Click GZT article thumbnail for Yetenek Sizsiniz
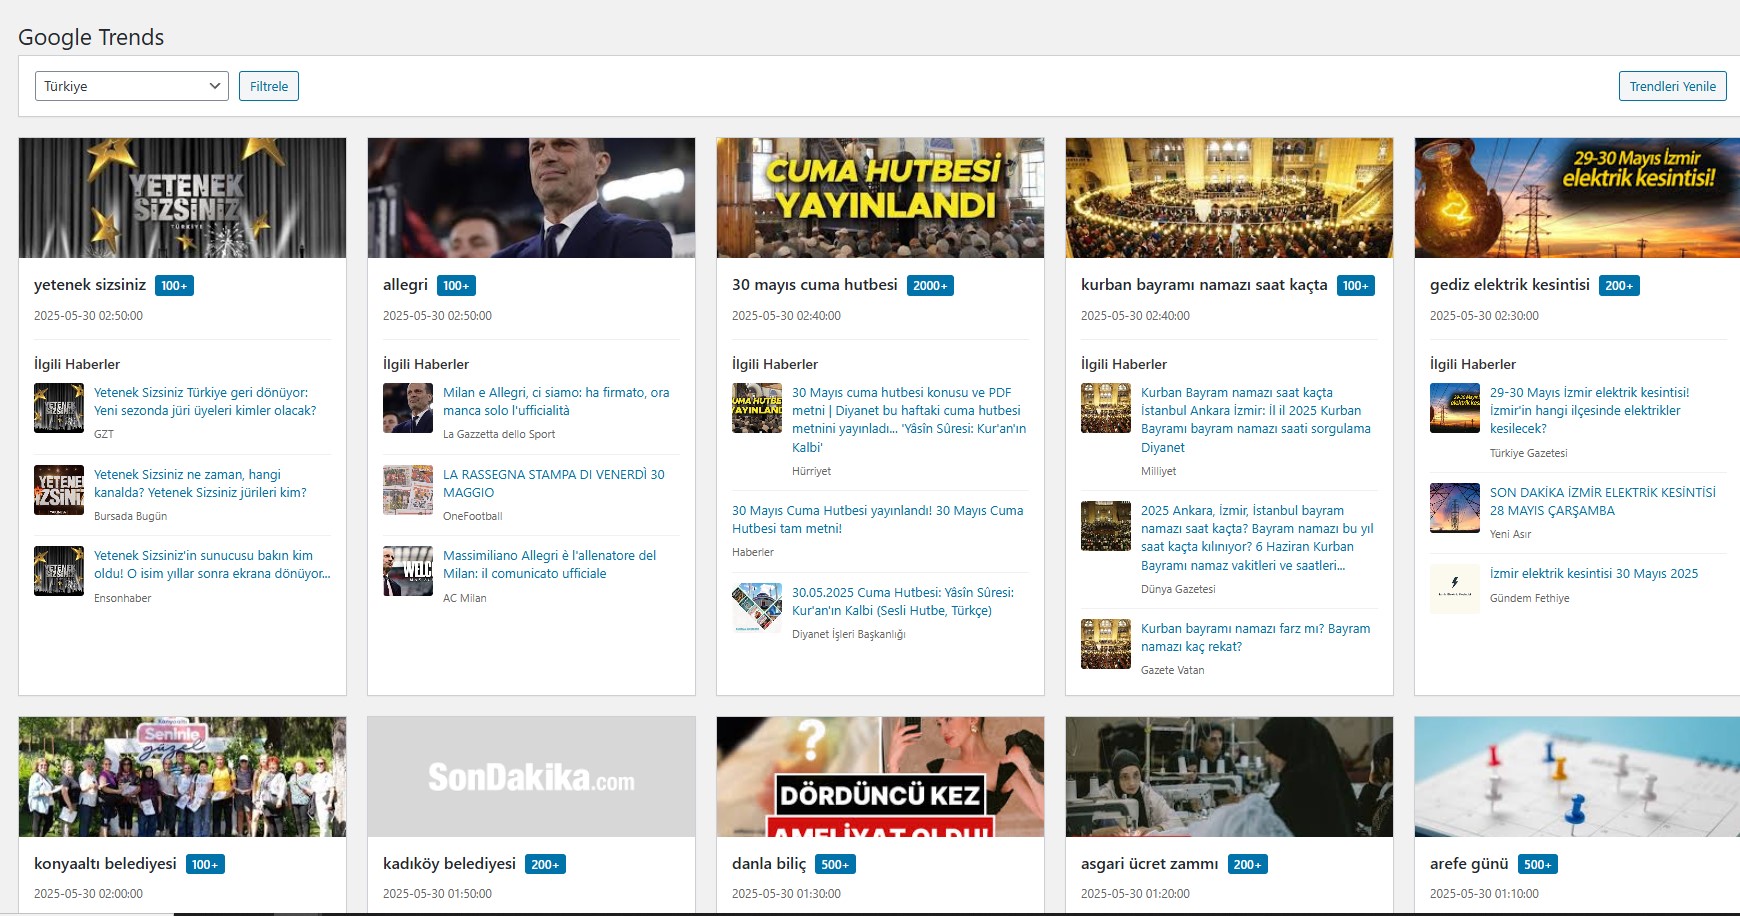 point(59,408)
